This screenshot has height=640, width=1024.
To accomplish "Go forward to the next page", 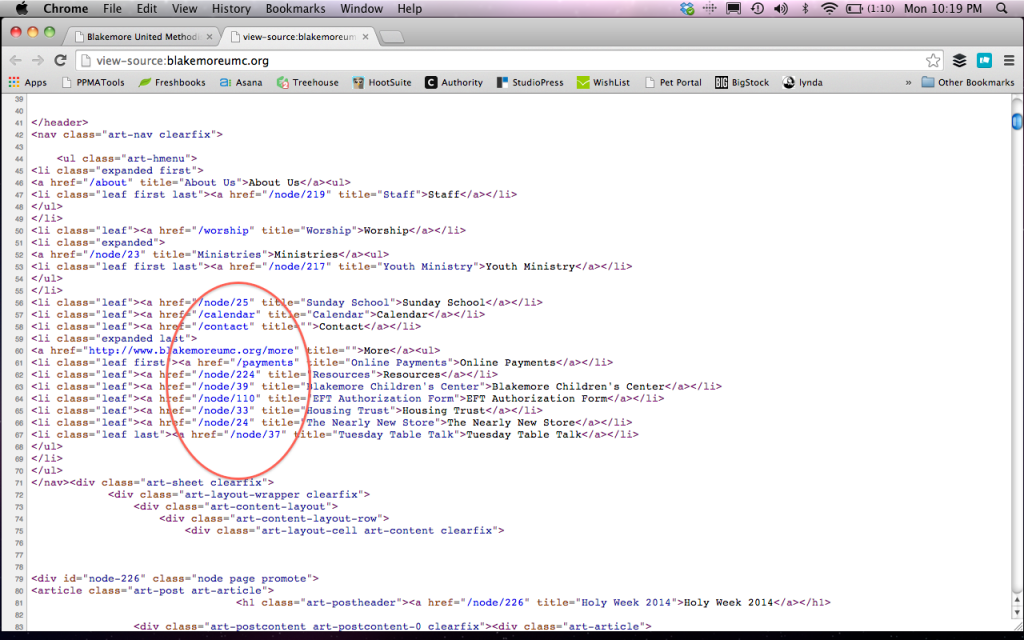I will point(38,61).
